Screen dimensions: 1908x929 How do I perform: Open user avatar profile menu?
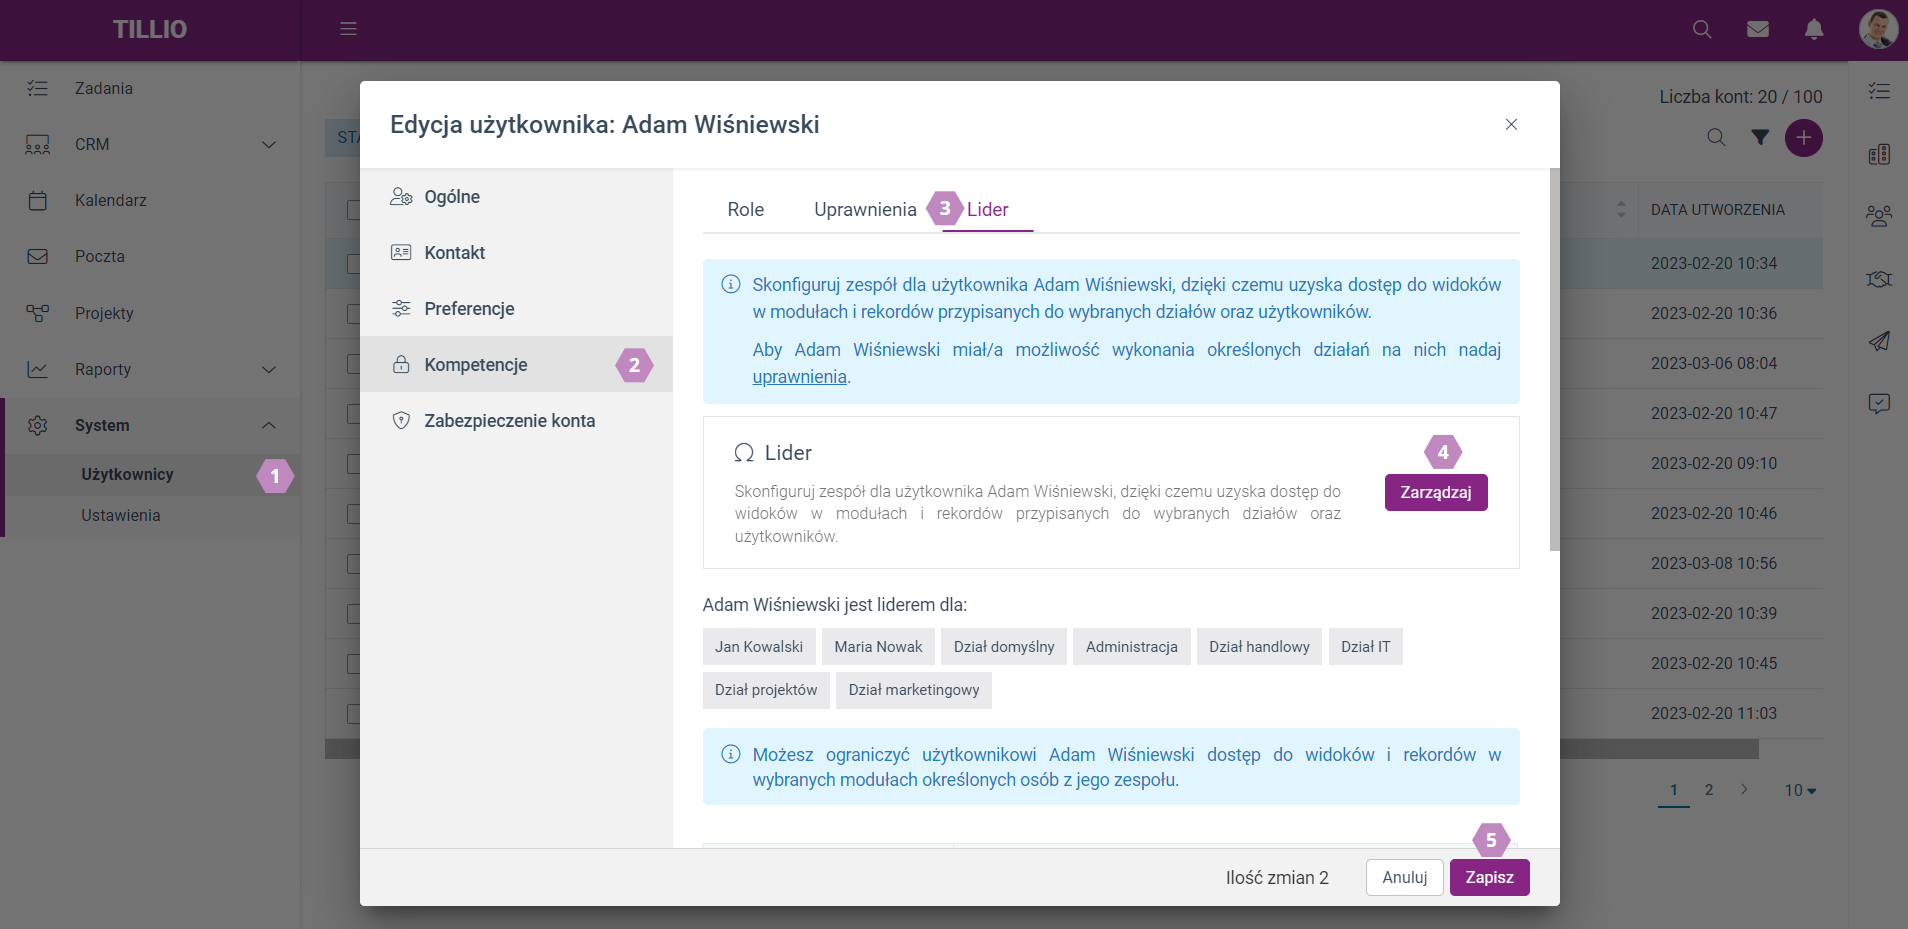tap(1878, 29)
